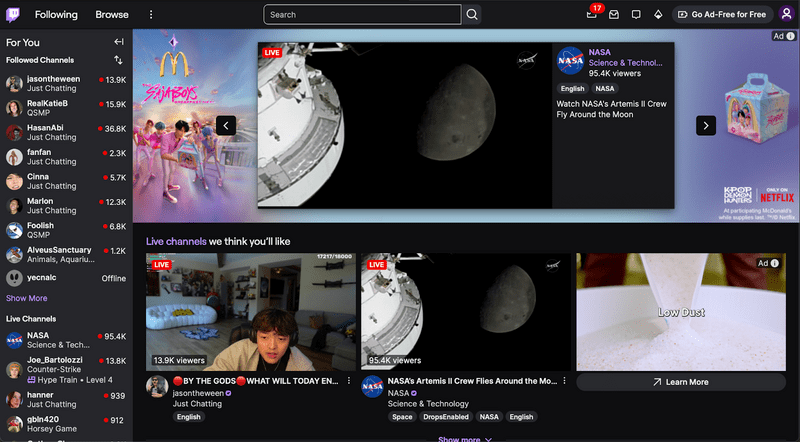Screen dimensions: 800x442
Task: Open the Following tab
Action: [x=56, y=15]
